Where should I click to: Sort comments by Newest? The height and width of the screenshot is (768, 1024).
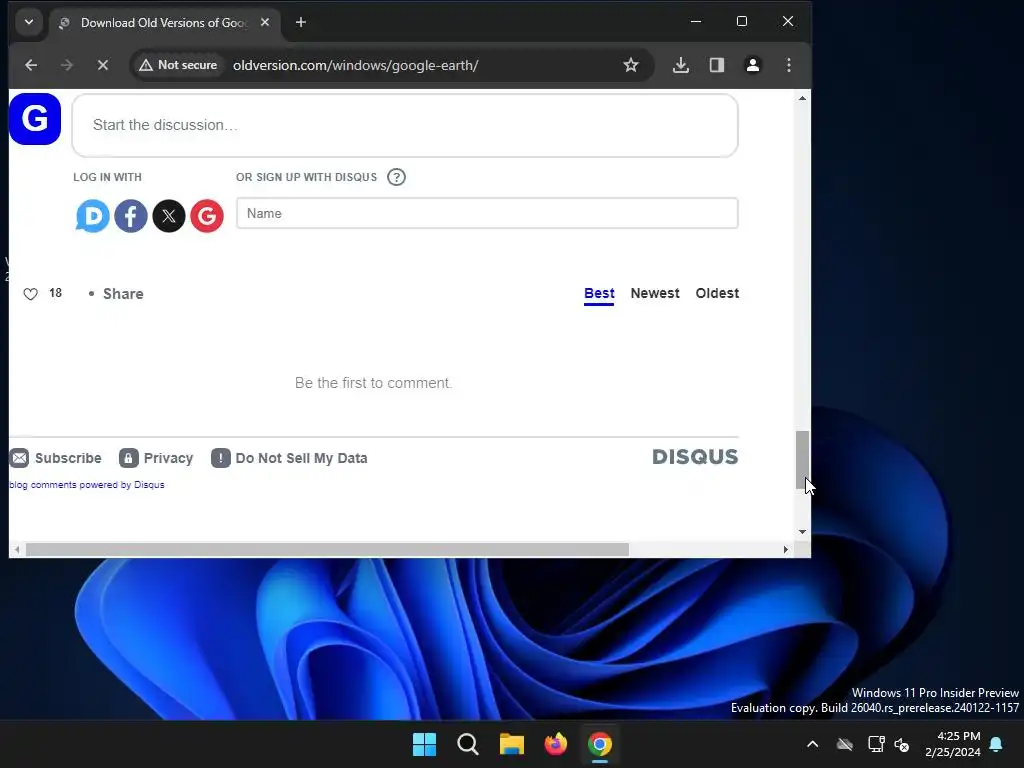click(655, 293)
